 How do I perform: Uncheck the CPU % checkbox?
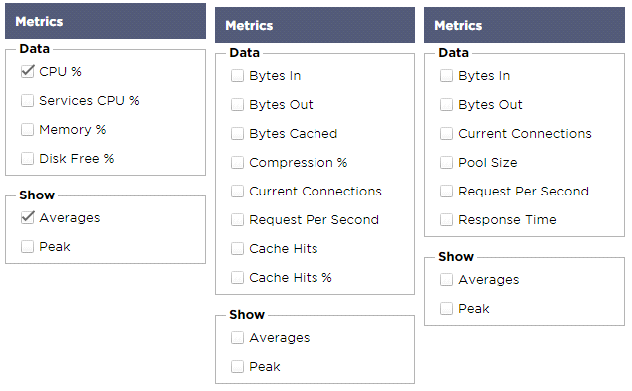coord(27,72)
